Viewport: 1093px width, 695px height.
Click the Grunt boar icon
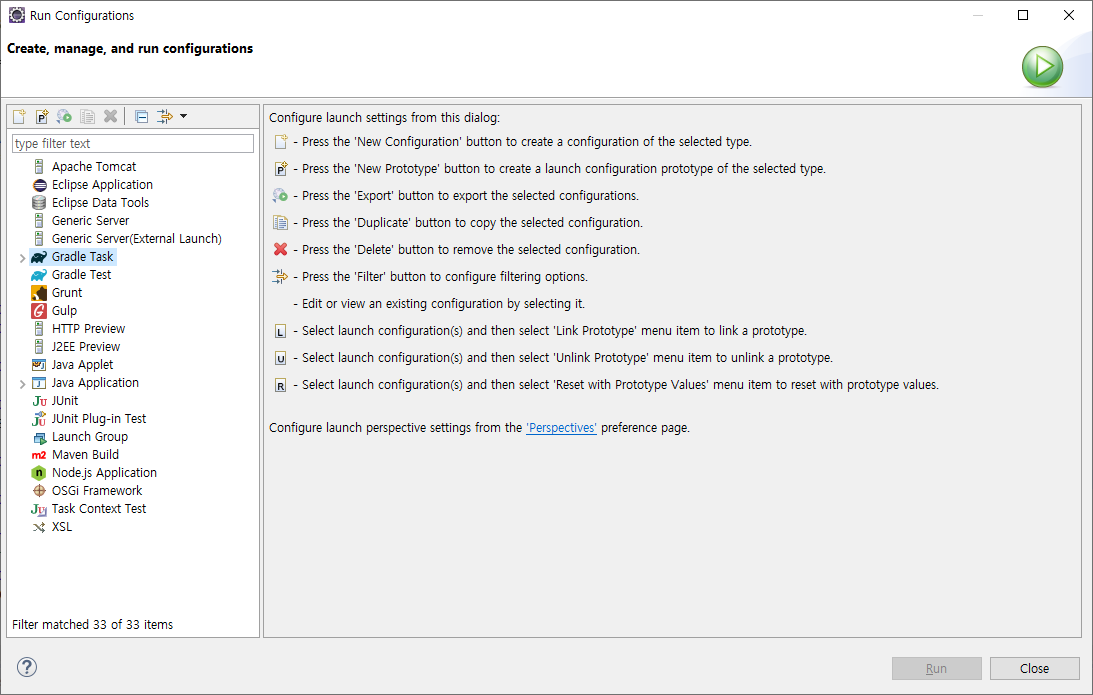(x=39, y=293)
